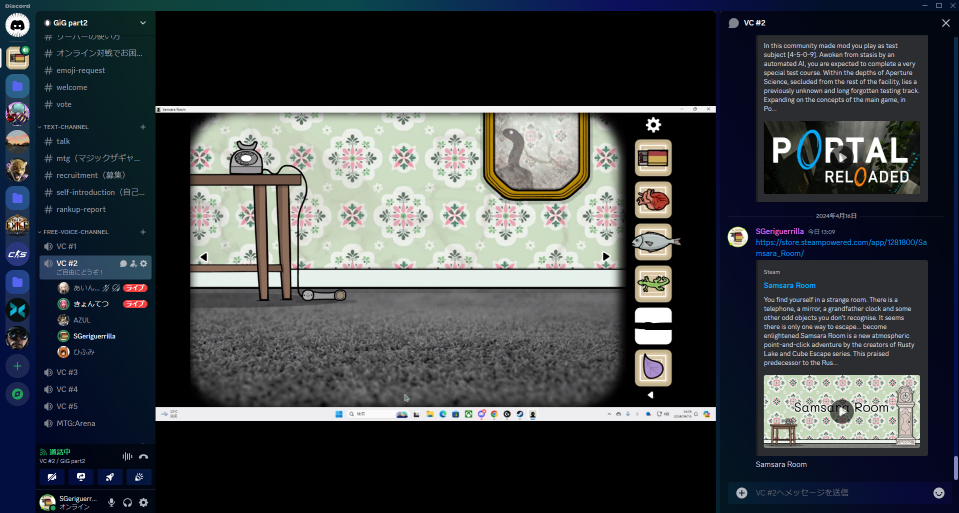Click the game's white settings gear
This screenshot has height=513, width=959.
click(653, 125)
